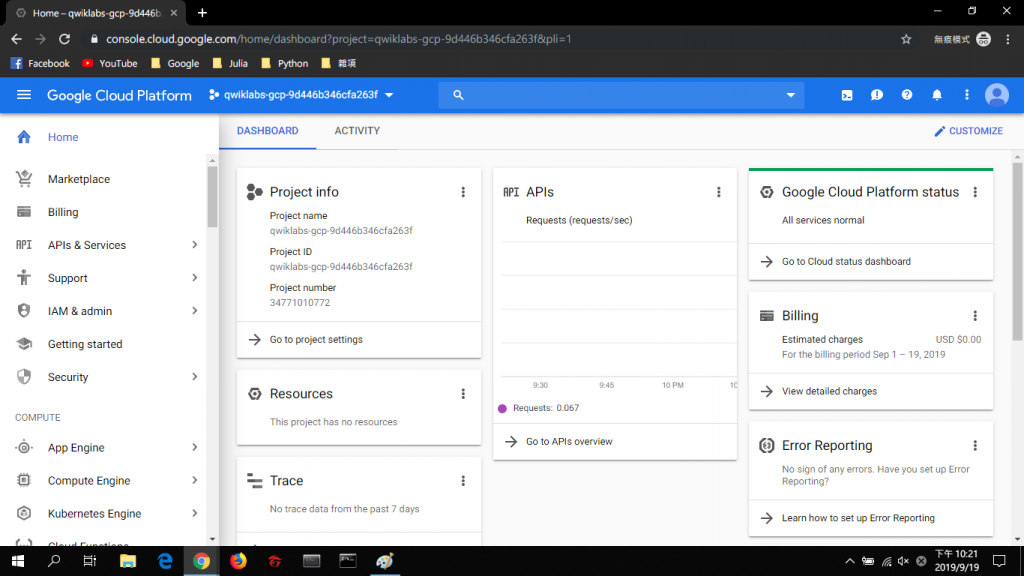Screen dimensions: 1024x576
Task: Switch to the ACTIVITY tab
Action: (x=357, y=131)
